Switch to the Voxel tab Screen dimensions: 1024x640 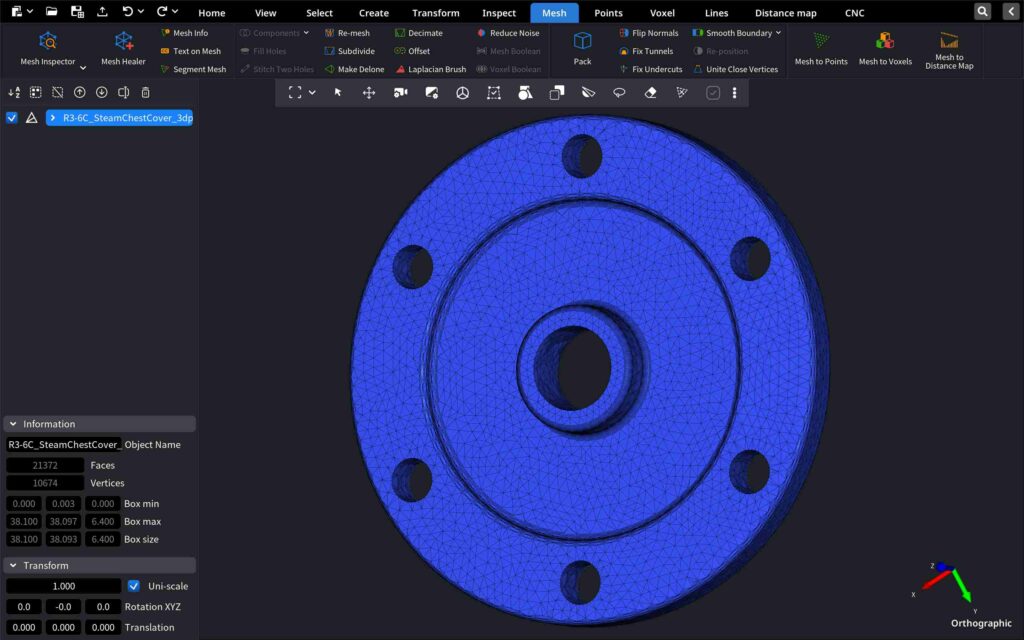click(662, 12)
